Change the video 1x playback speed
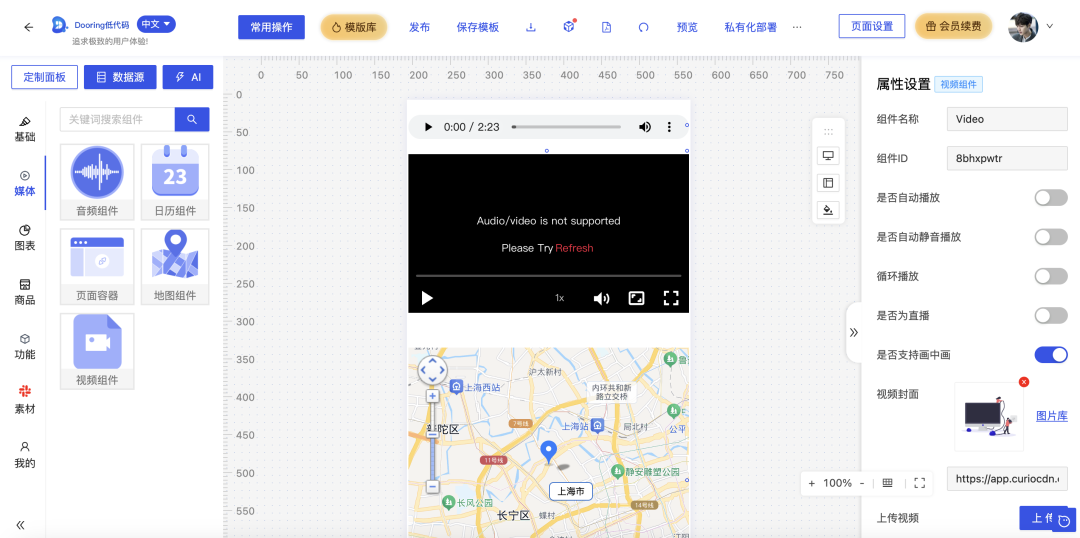 pyautogui.click(x=559, y=298)
